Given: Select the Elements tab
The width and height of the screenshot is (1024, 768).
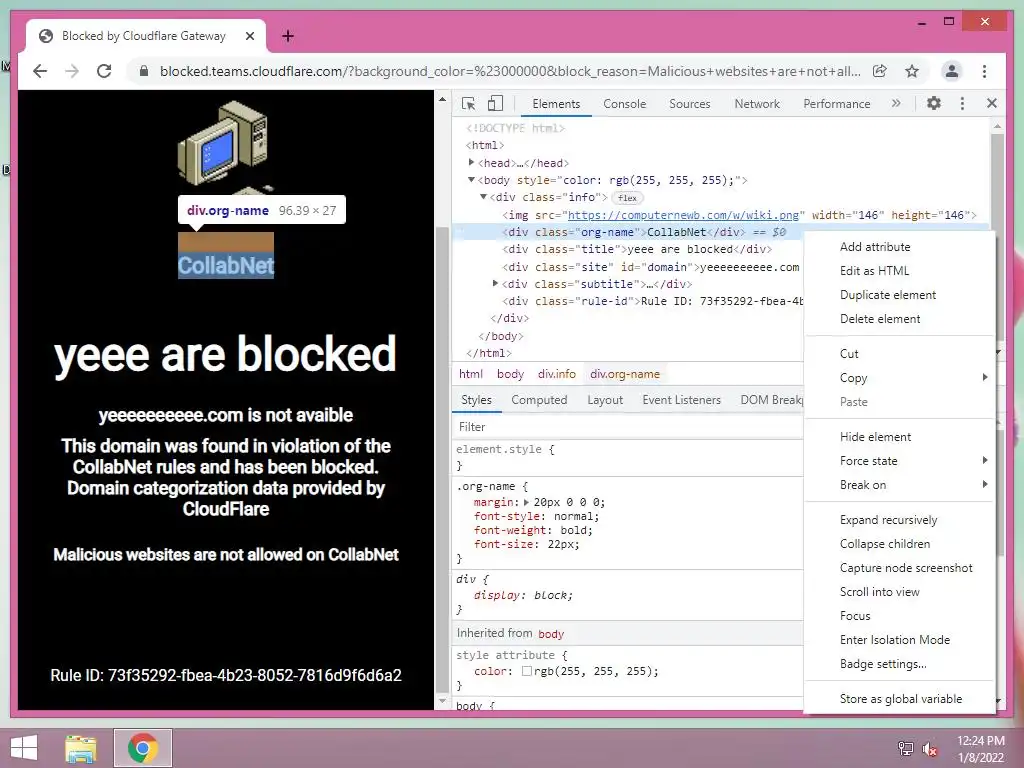Looking at the screenshot, I should coord(556,104).
